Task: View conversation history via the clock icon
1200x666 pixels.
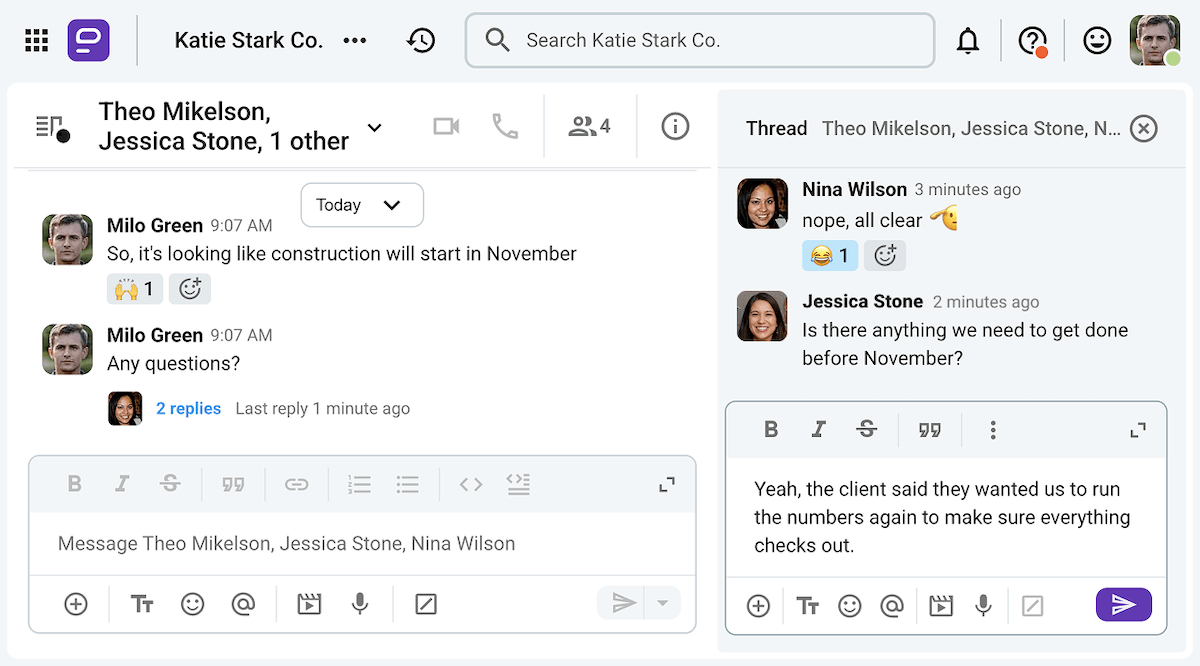Action: [x=421, y=40]
